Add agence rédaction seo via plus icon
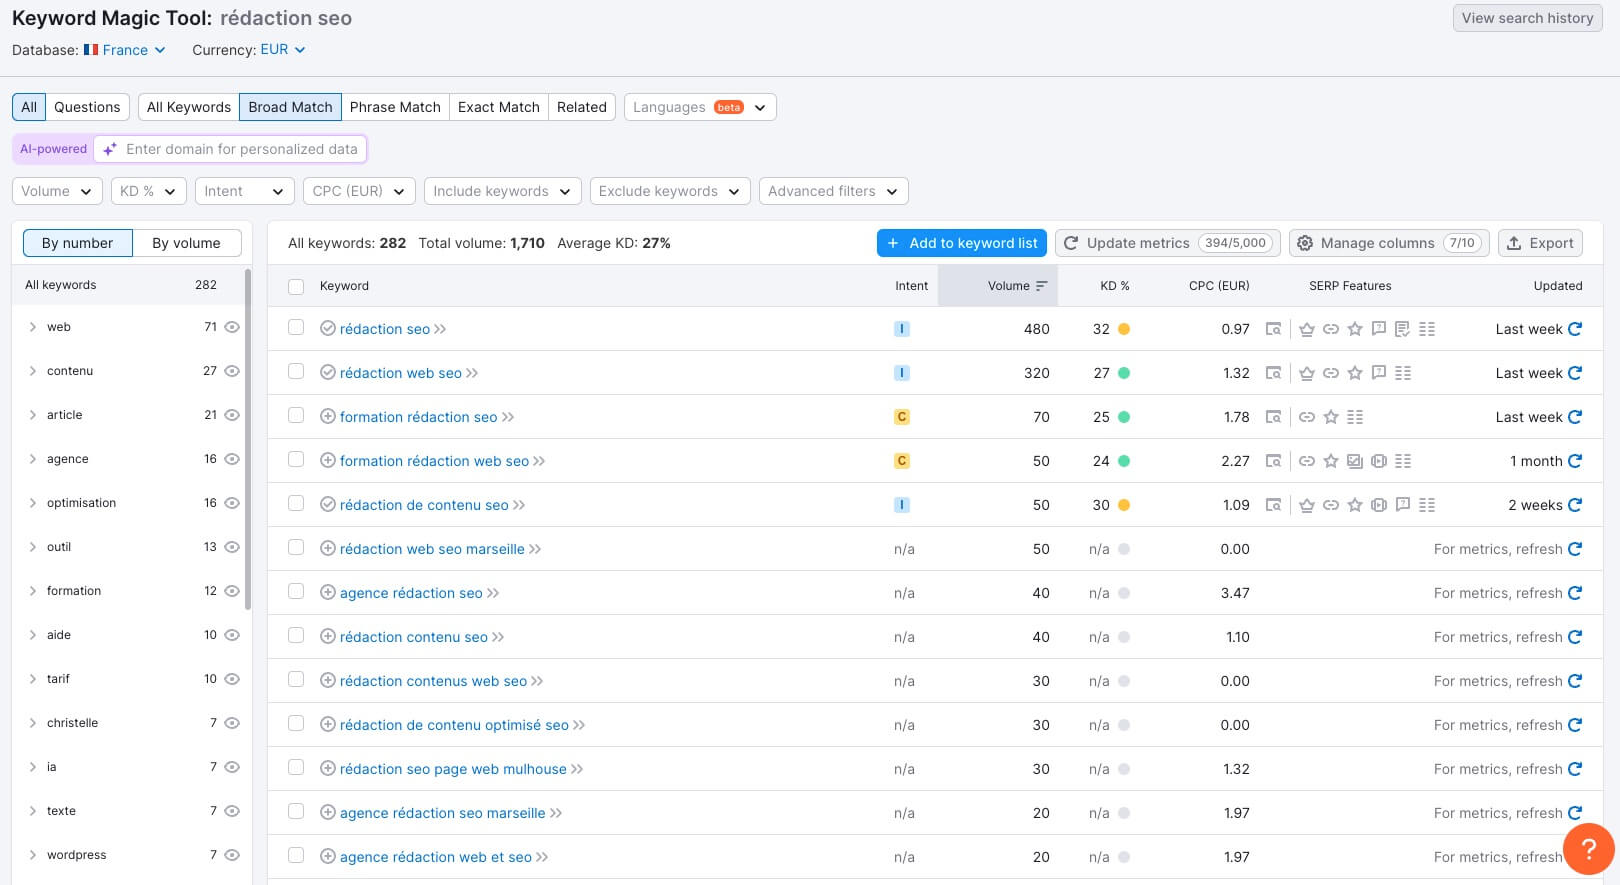Image resolution: width=1620 pixels, height=885 pixels. point(327,593)
